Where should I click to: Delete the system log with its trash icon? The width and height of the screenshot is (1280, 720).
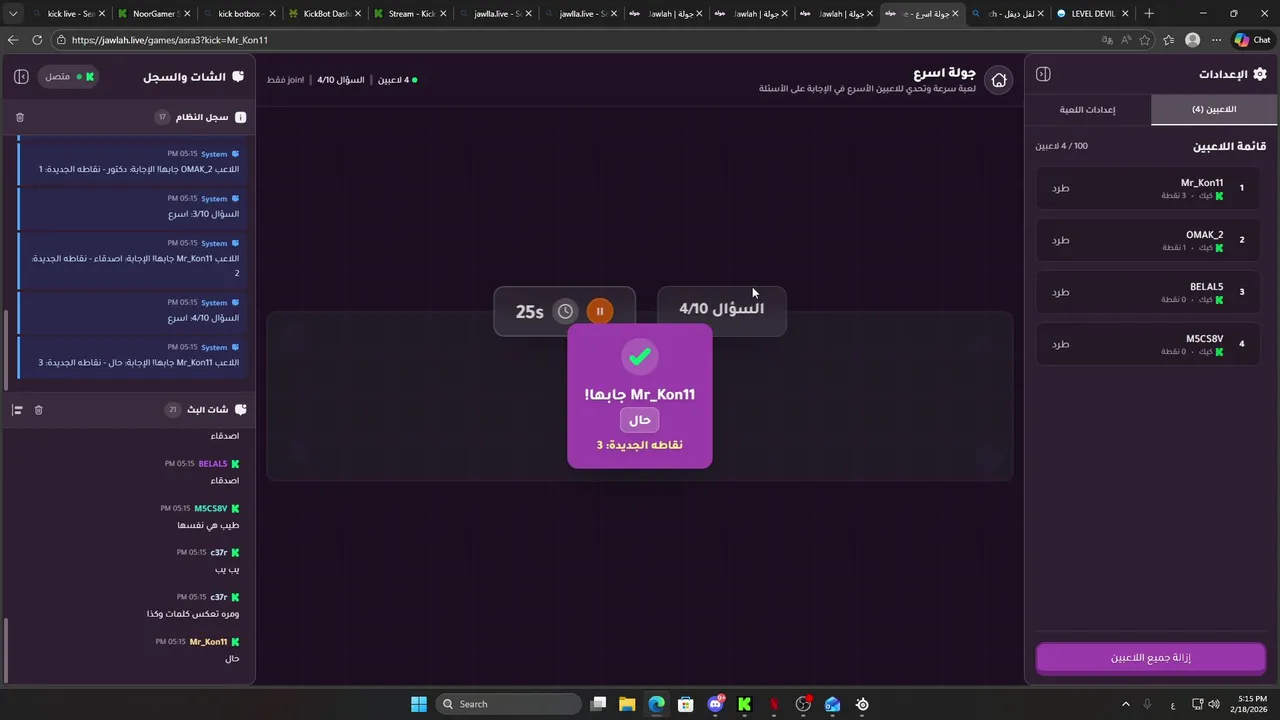(20, 117)
